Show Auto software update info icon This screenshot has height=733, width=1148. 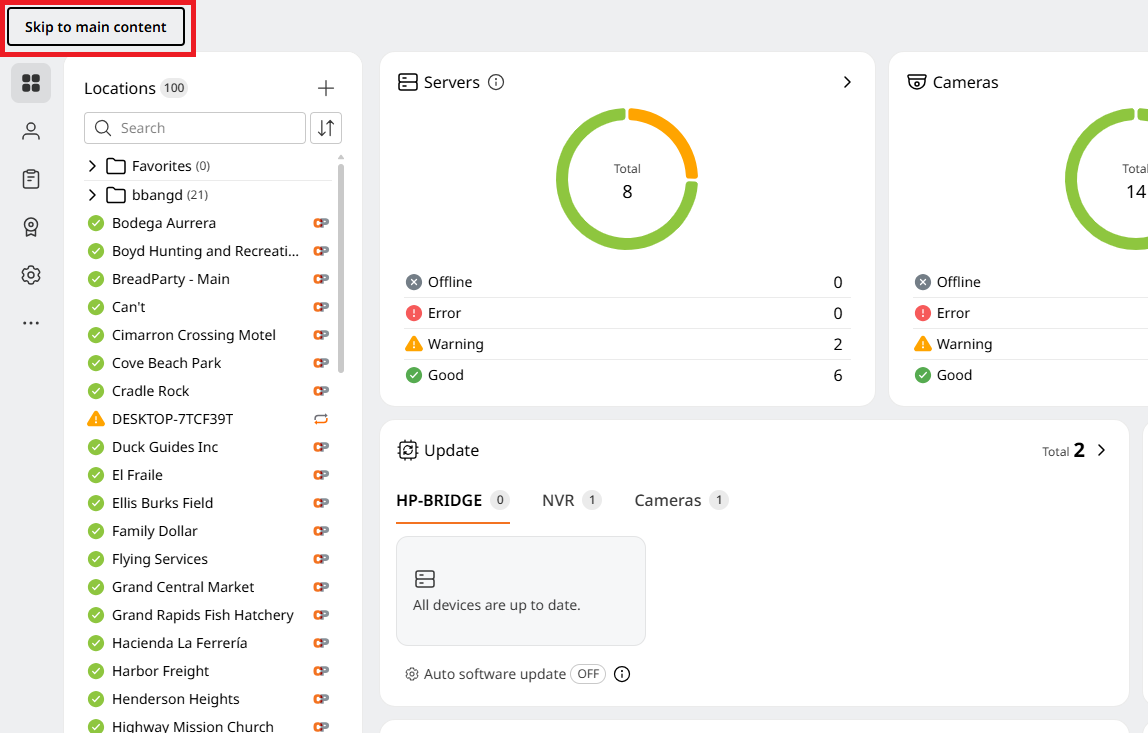pos(622,674)
